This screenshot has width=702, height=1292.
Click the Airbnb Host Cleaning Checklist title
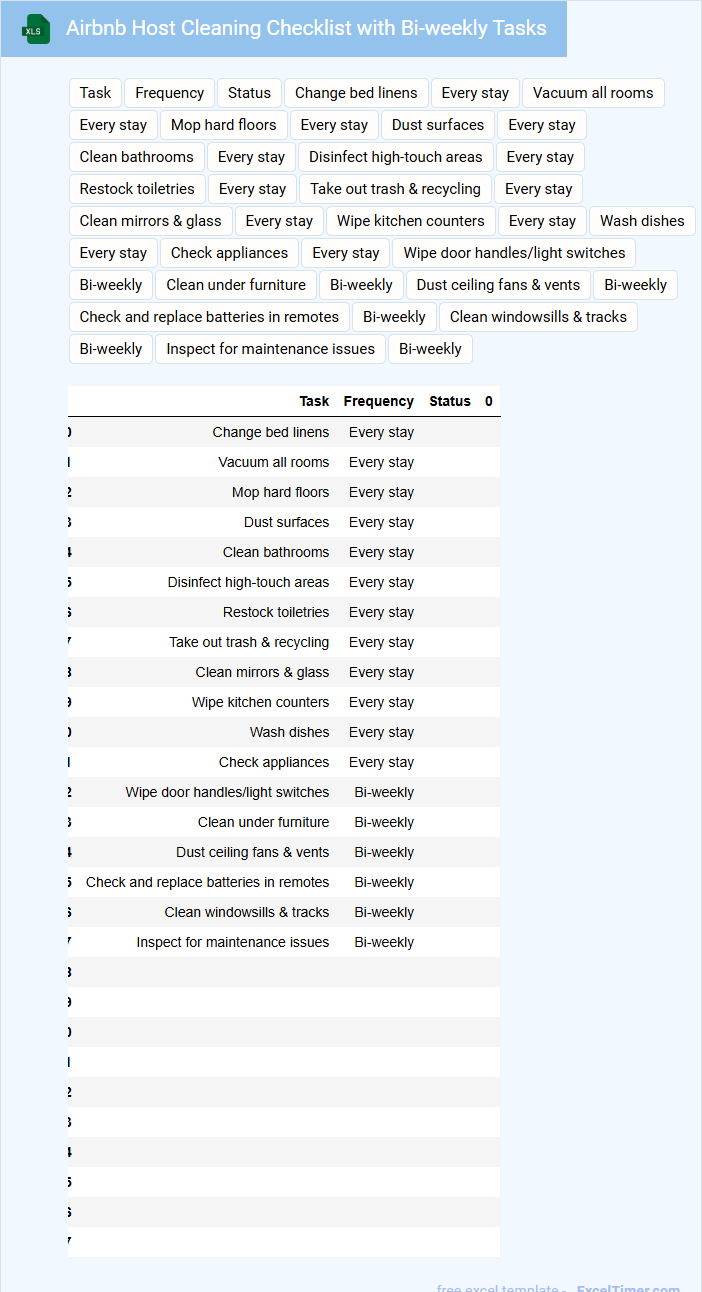[306, 28]
